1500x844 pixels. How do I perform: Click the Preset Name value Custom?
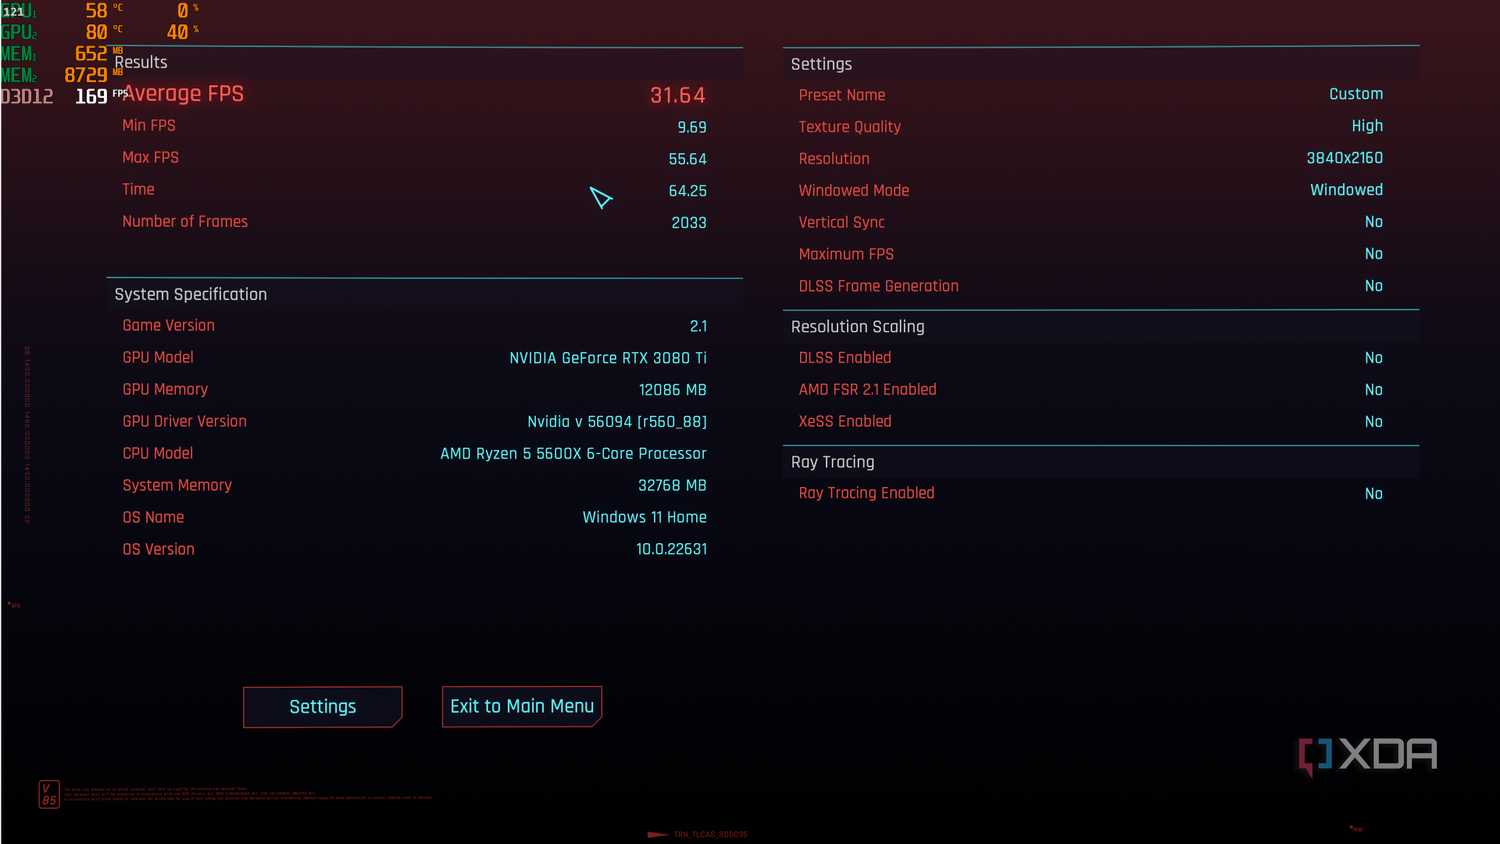1356,94
